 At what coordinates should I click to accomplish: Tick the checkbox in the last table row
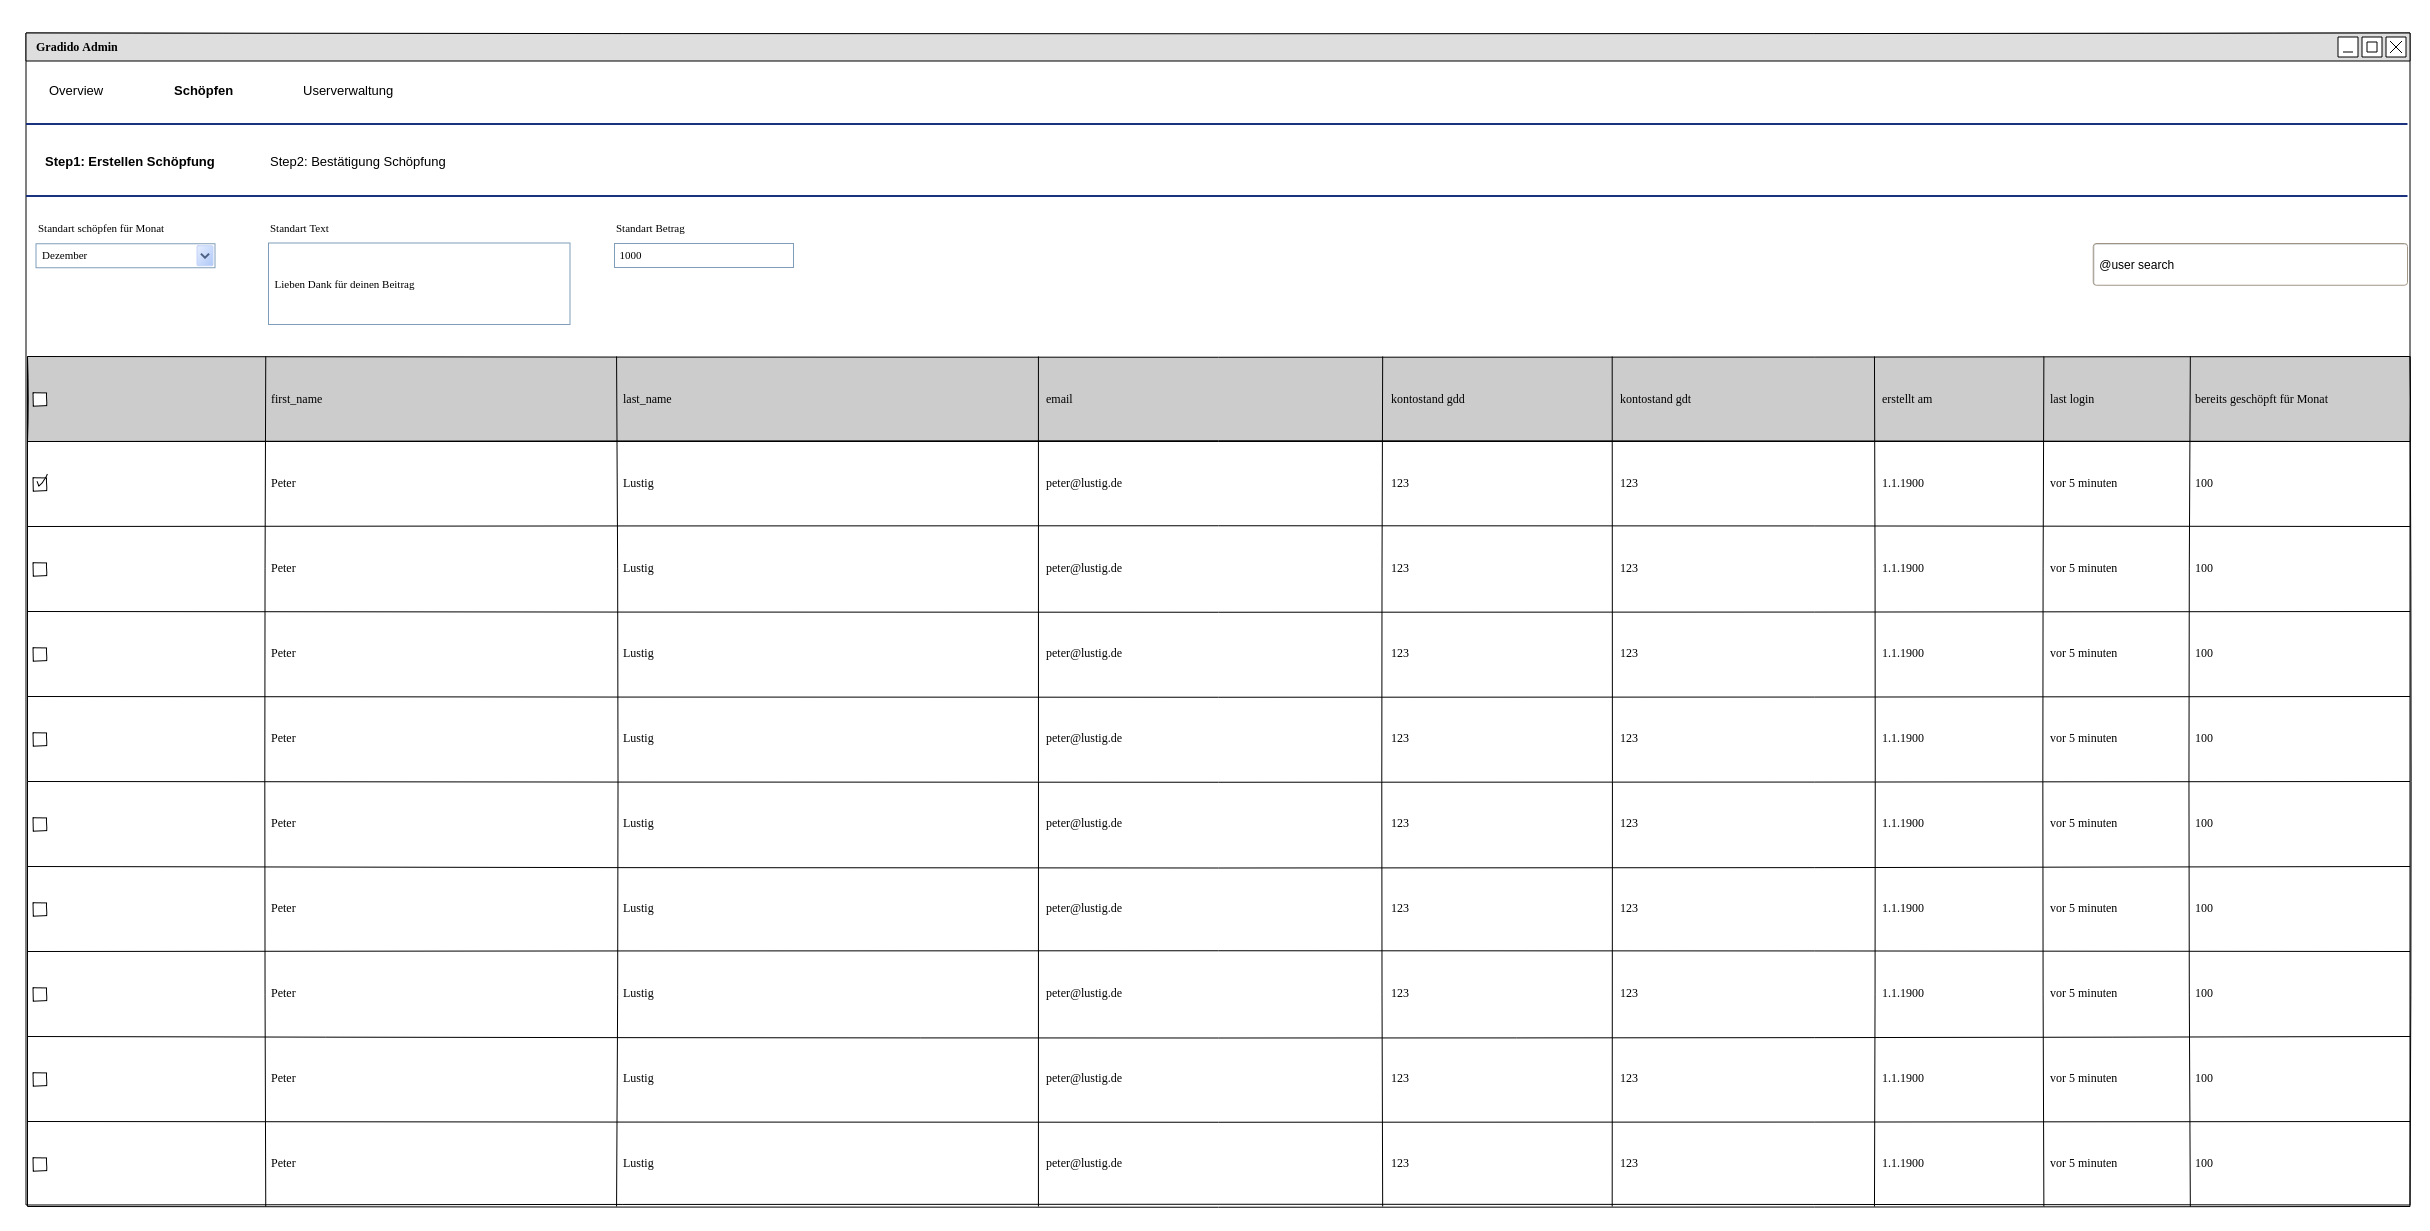point(40,1164)
